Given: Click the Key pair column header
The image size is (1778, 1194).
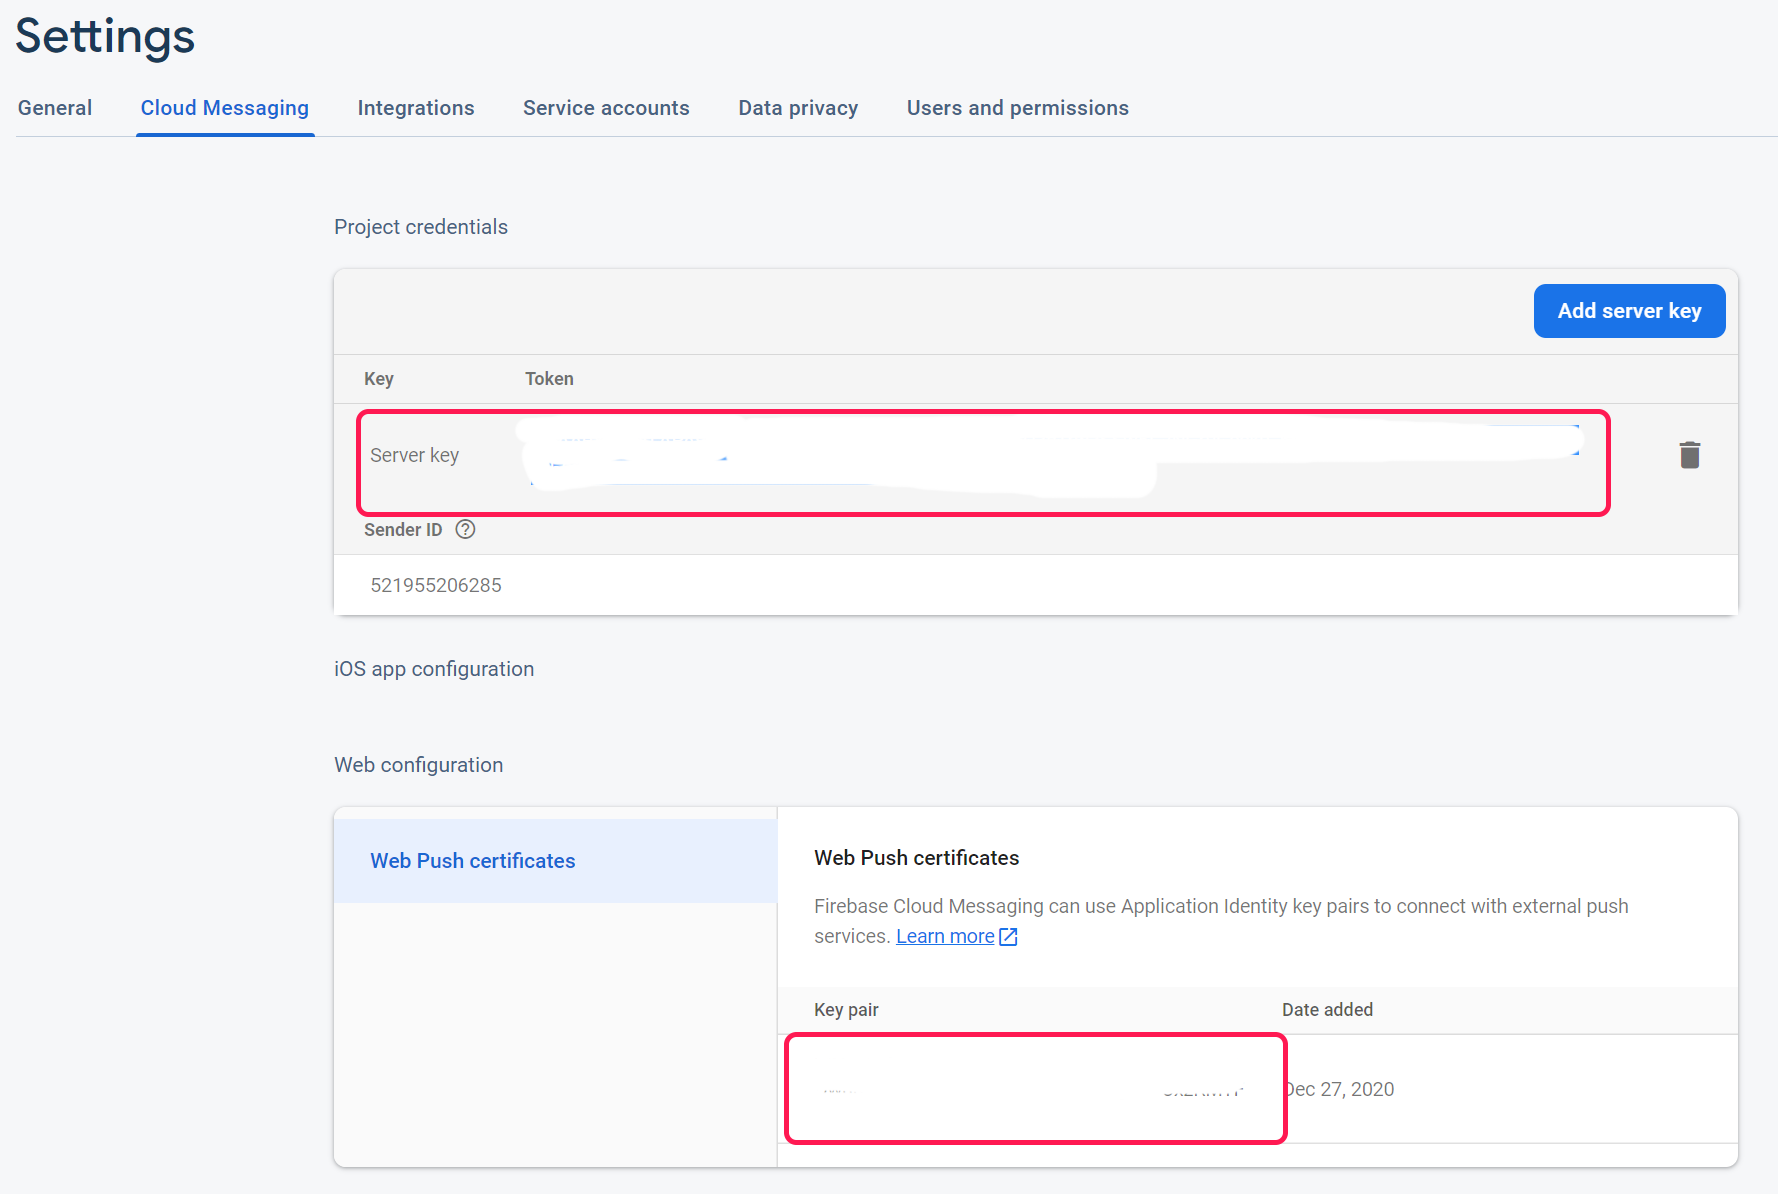Looking at the screenshot, I should pos(846,1010).
